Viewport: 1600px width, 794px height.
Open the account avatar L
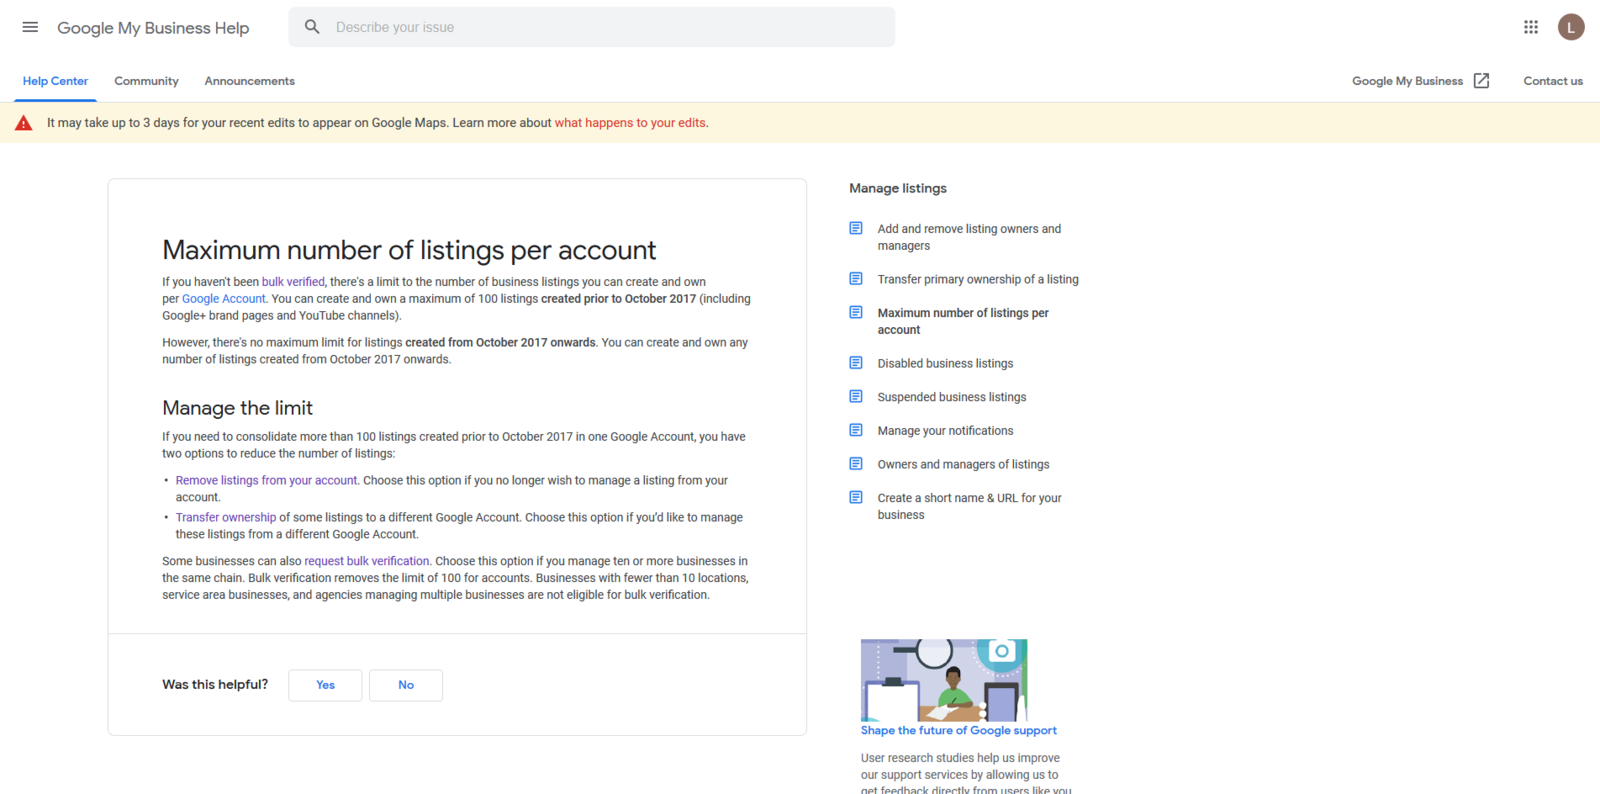click(x=1571, y=27)
